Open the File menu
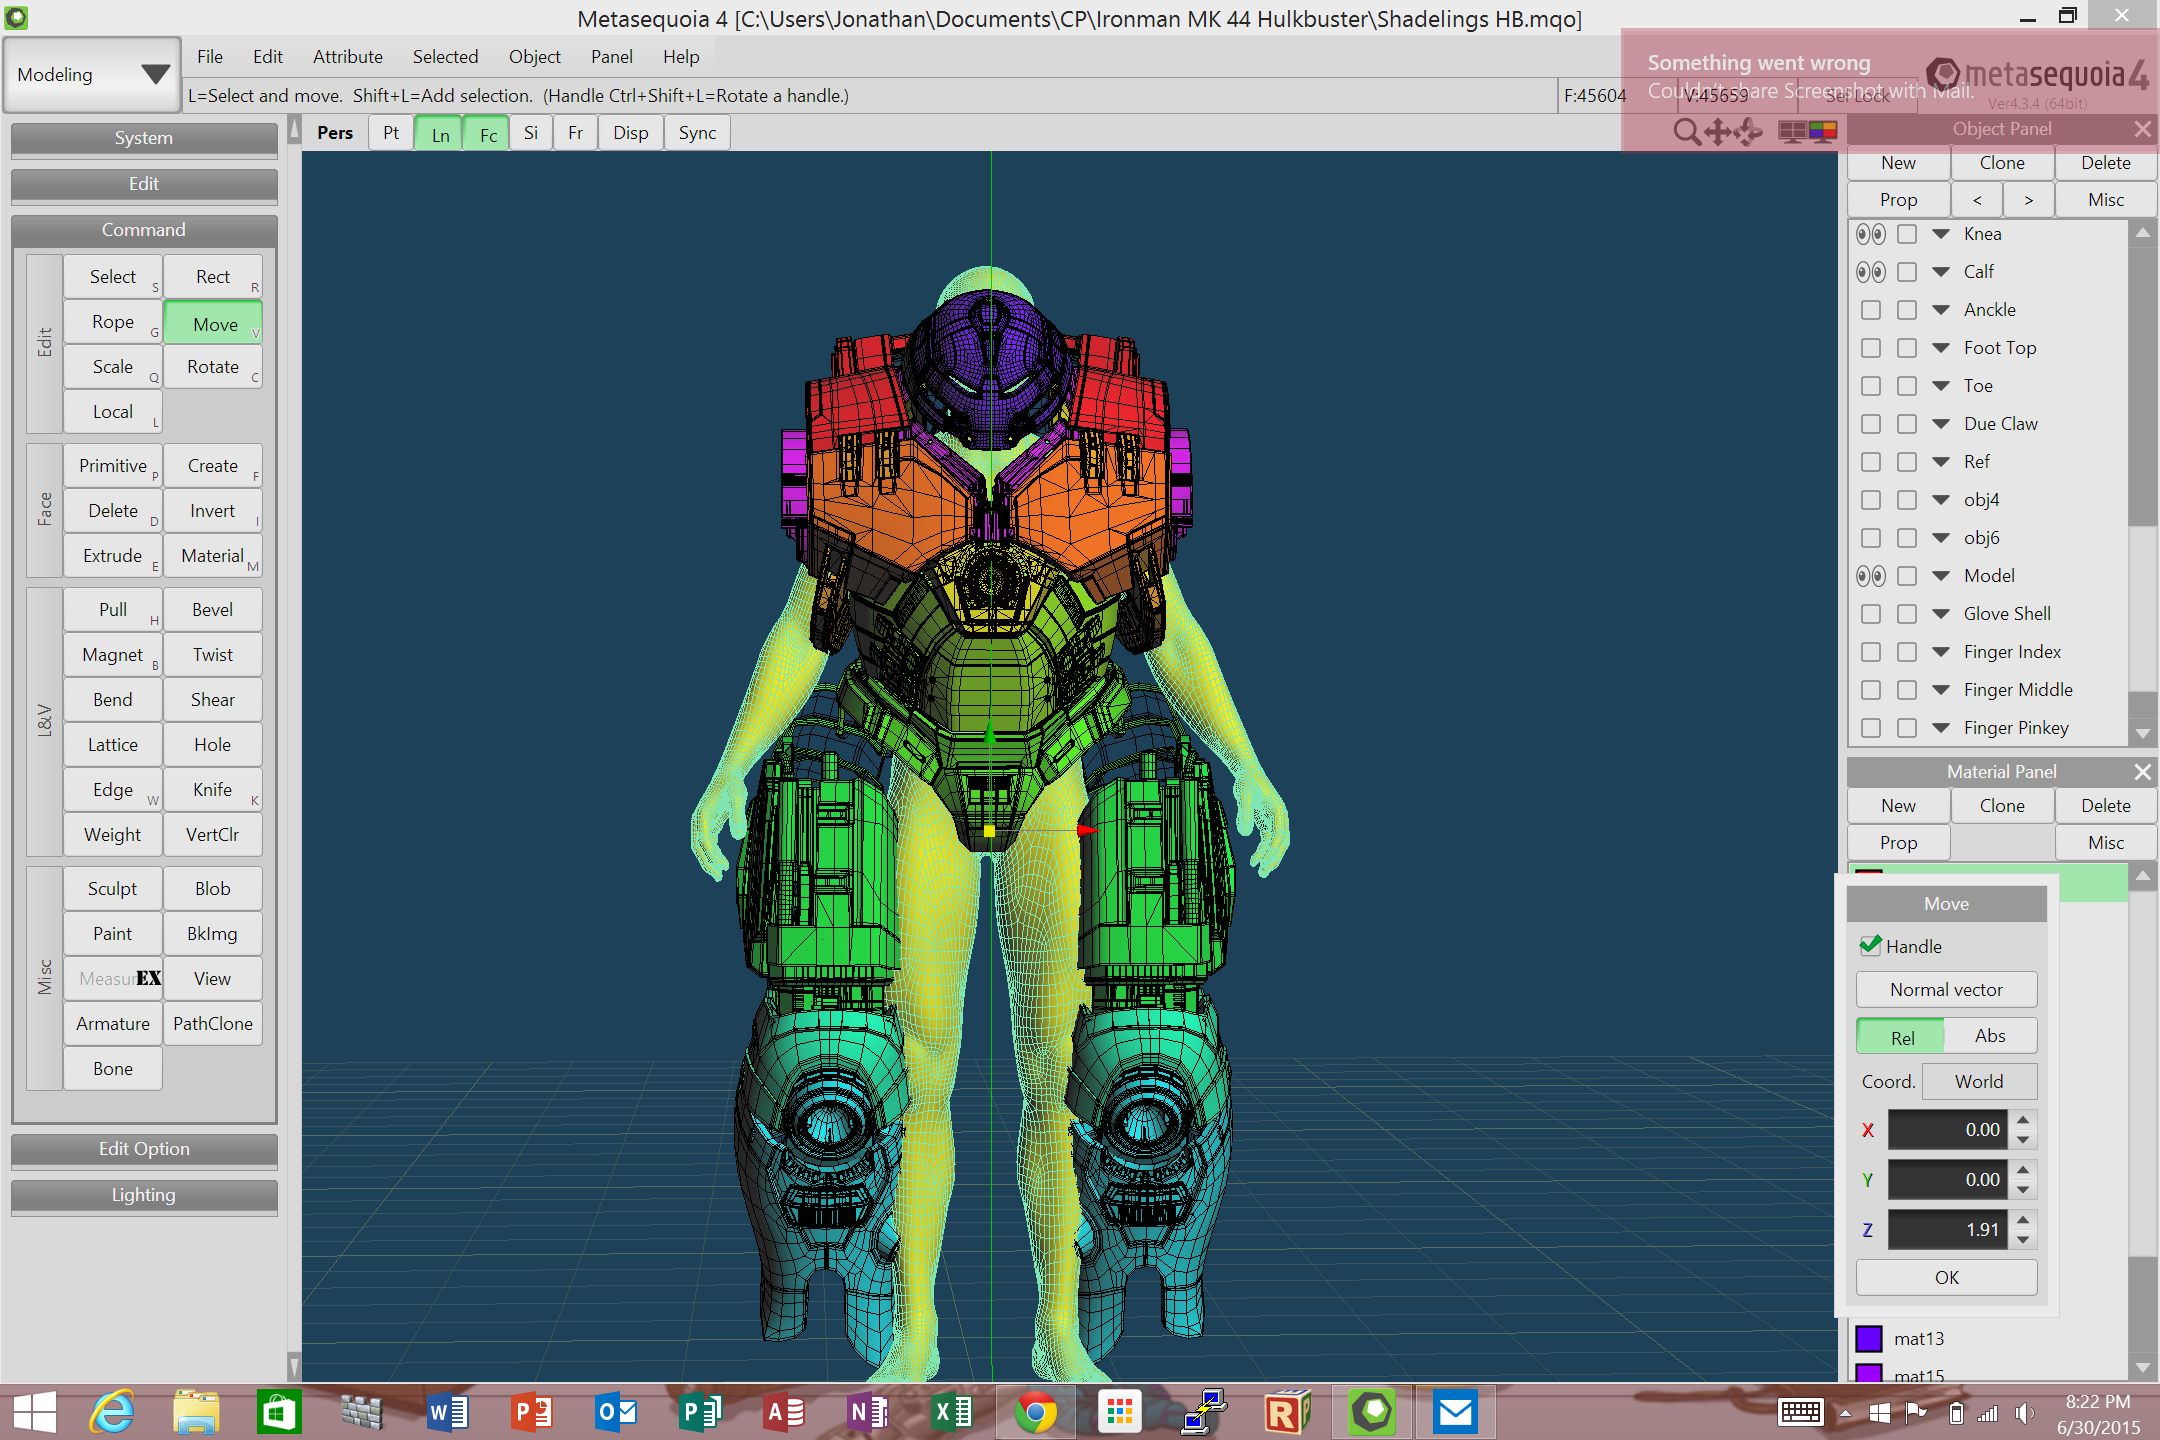This screenshot has height=1440, width=2160. pos(209,57)
